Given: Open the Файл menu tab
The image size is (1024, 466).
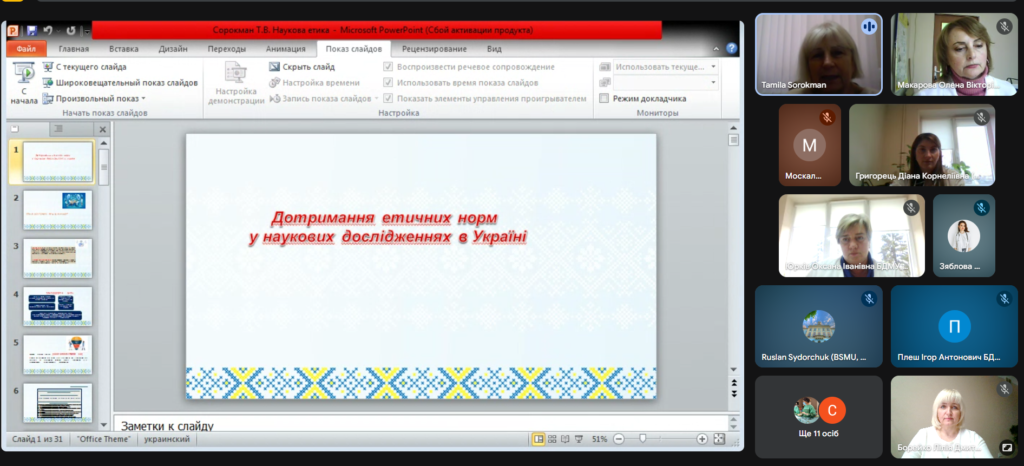Looking at the screenshot, I should pos(26,48).
